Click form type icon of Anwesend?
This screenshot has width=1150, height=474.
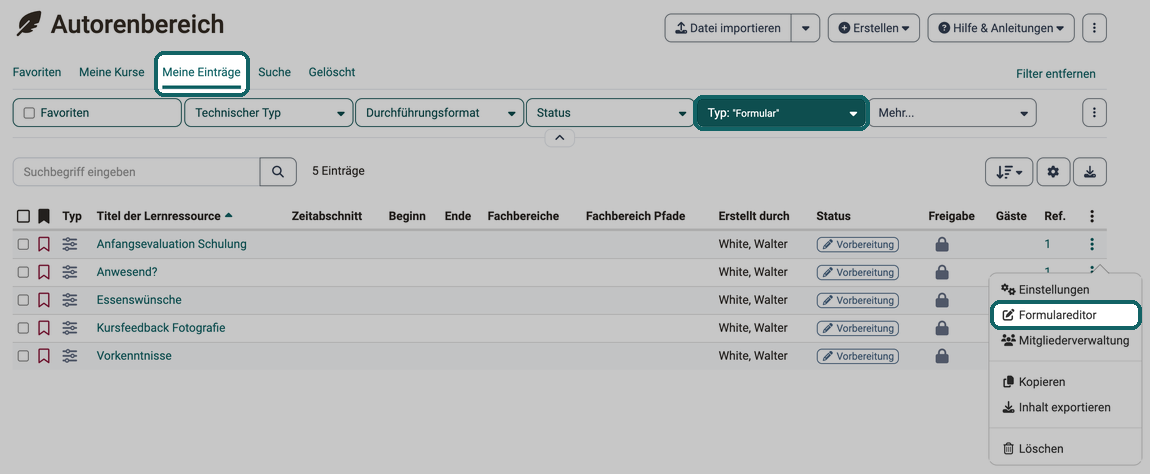pos(70,272)
